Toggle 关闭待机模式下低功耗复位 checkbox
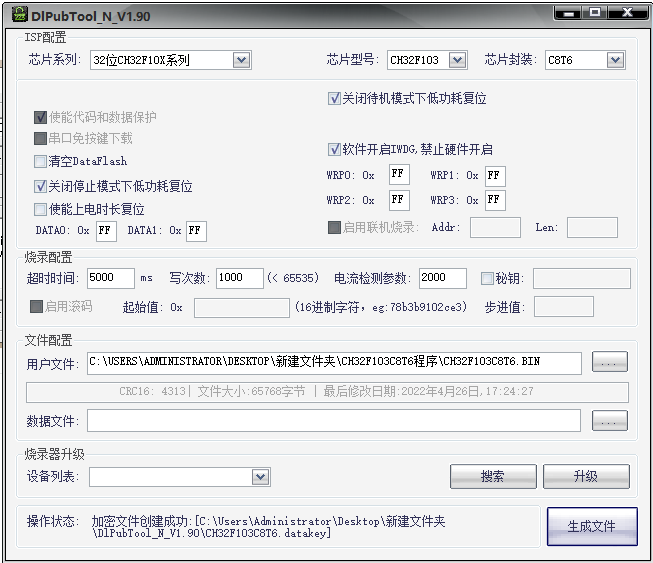This screenshot has height=563, width=653. pyautogui.click(x=335, y=99)
